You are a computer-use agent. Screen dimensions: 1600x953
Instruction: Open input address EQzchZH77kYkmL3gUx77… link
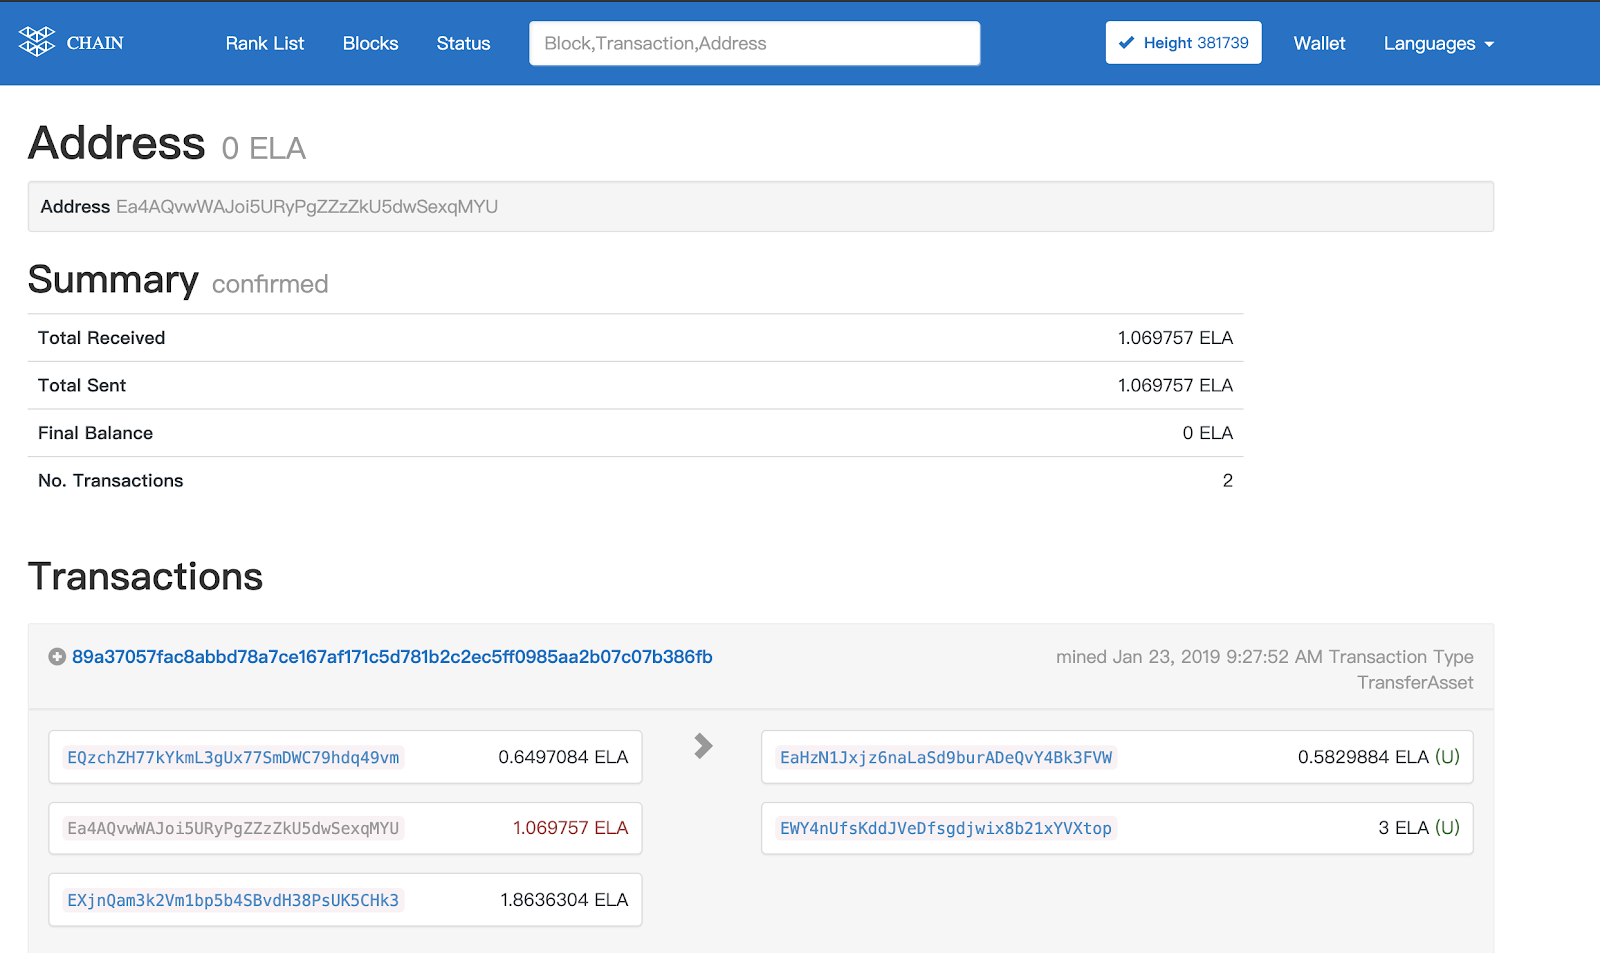(233, 758)
